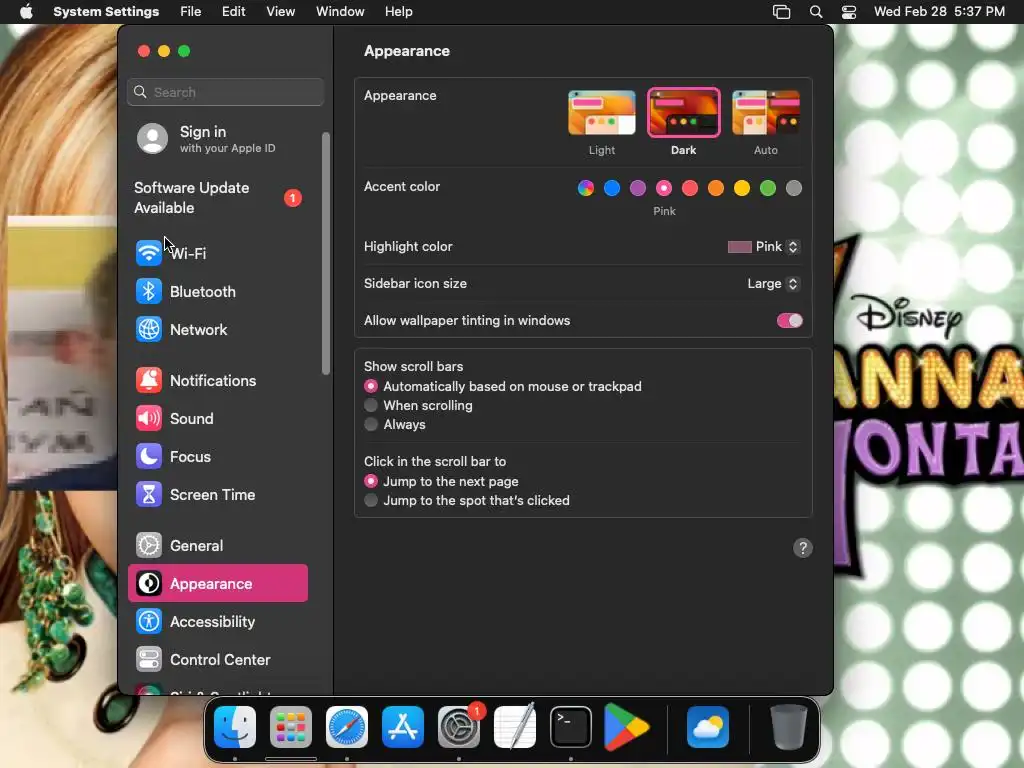Click the Apple ID avatar icon
This screenshot has width=1024, height=768.
tap(152, 138)
